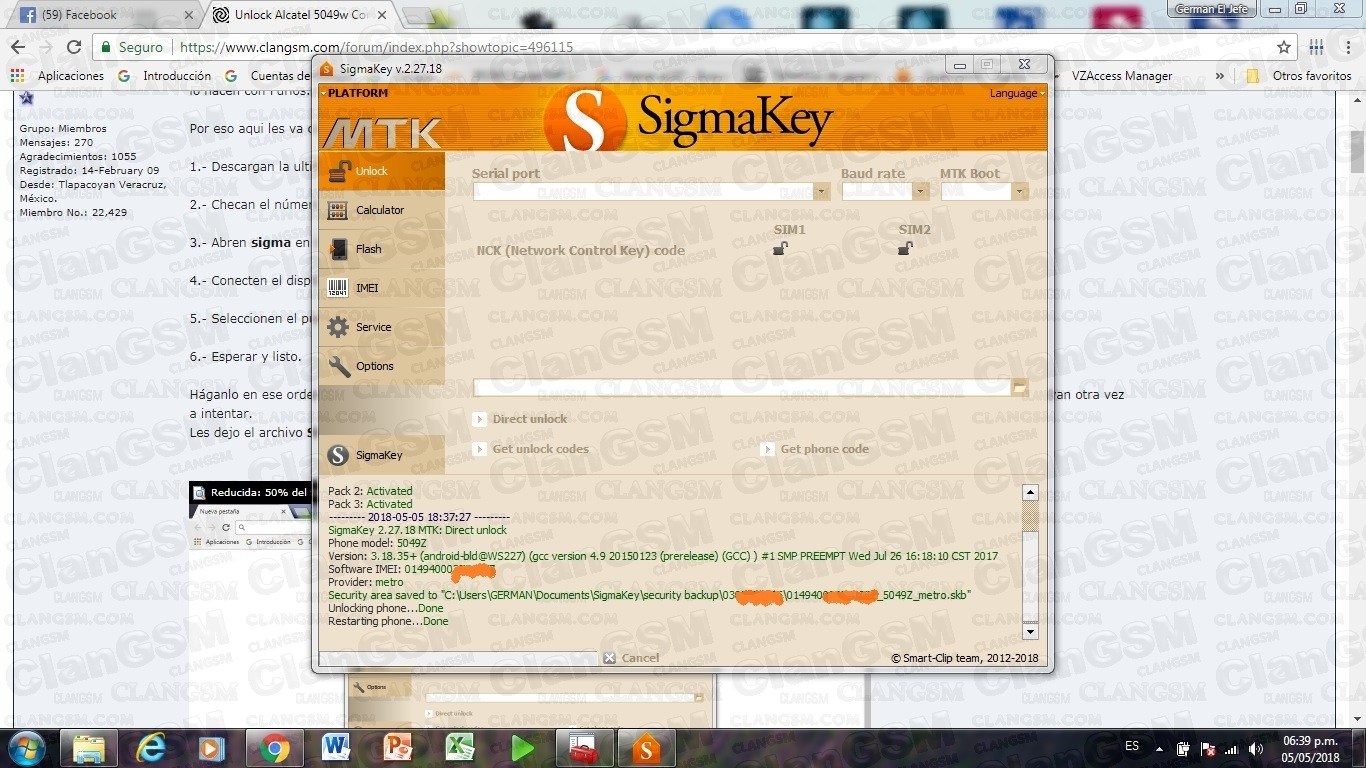Click 'Pack 3: Activated' log line
Screen dimensions: 1366x768
coord(370,504)
